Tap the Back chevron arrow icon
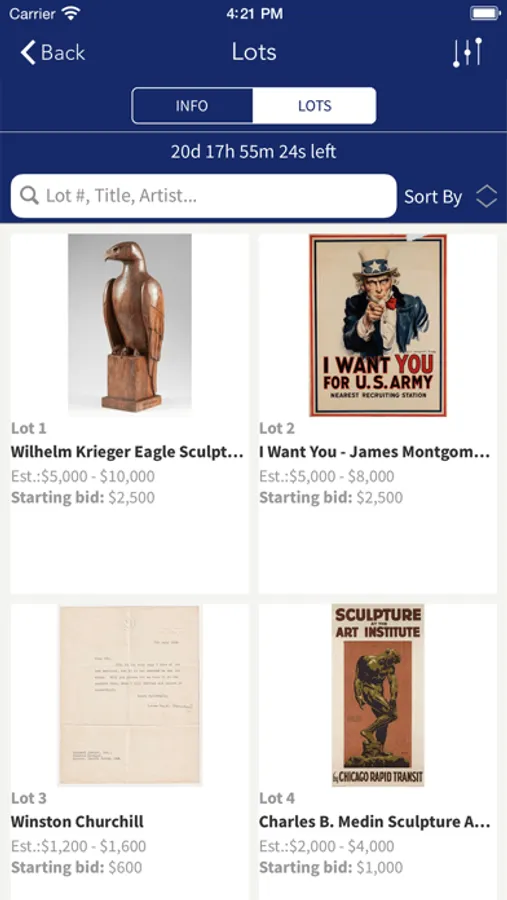This screenshot has width=507, height=900. coord(28,52)
